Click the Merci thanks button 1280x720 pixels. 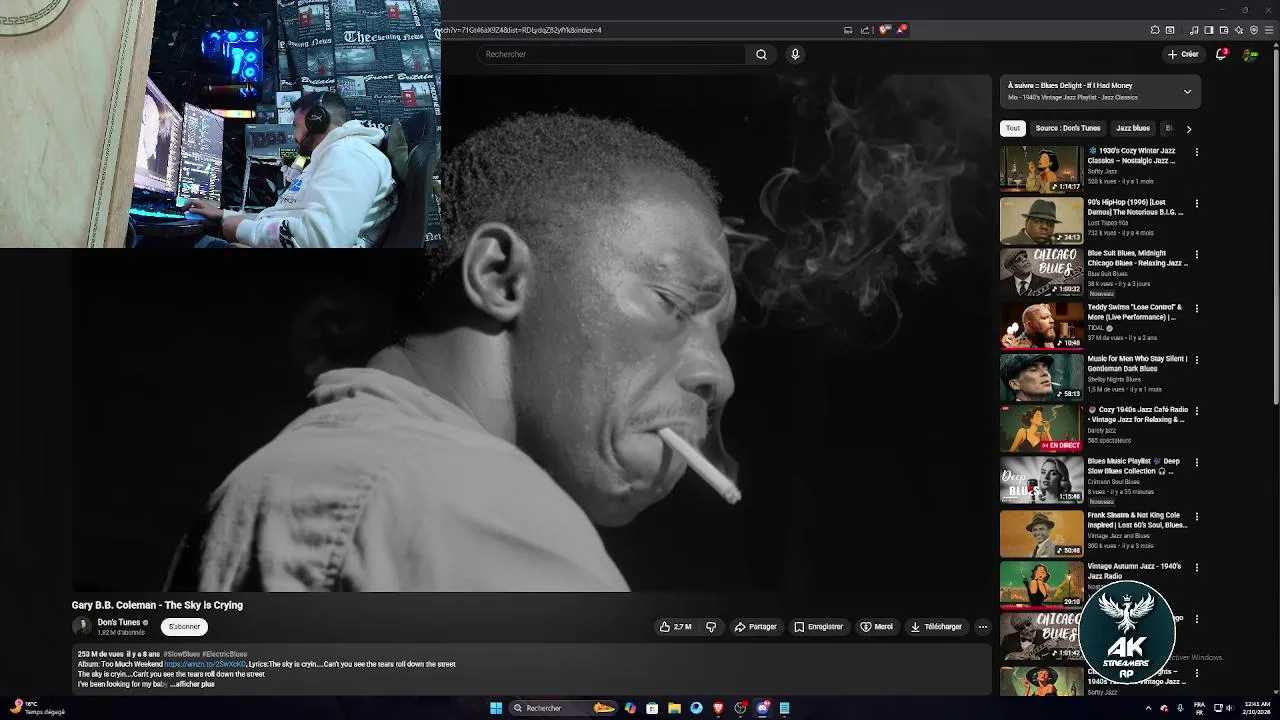[877, 627]
